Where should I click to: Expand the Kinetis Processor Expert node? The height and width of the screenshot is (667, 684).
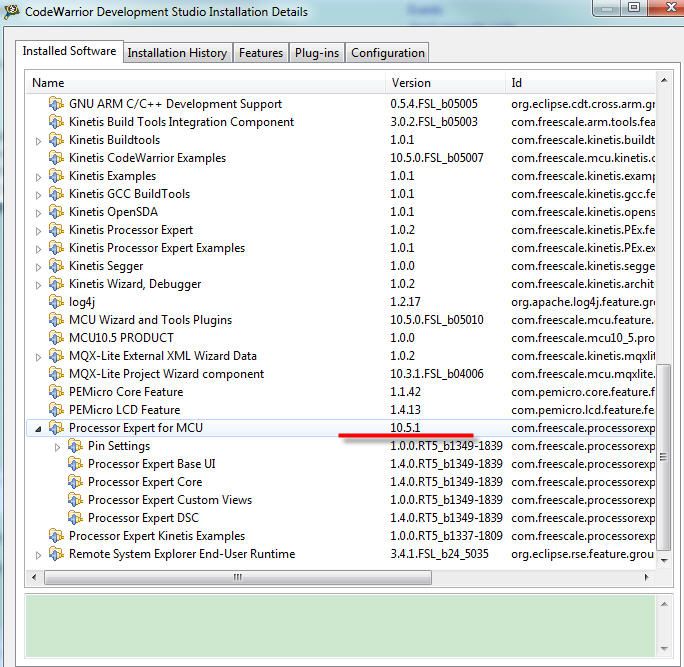click(x=38, y=231)
